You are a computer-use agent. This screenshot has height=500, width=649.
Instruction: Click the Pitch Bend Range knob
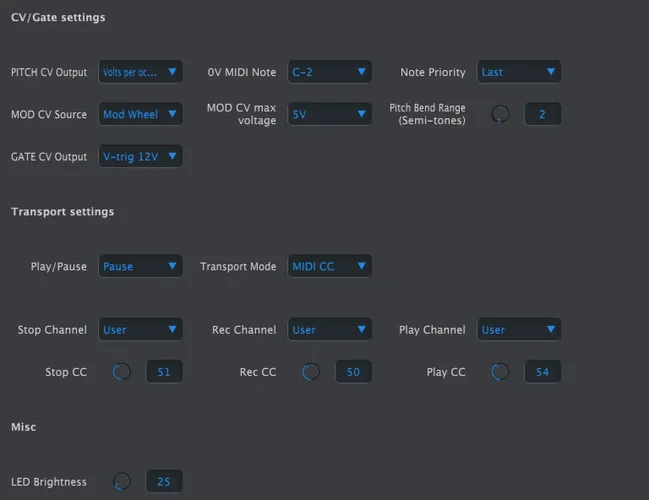tap(500, 114)
